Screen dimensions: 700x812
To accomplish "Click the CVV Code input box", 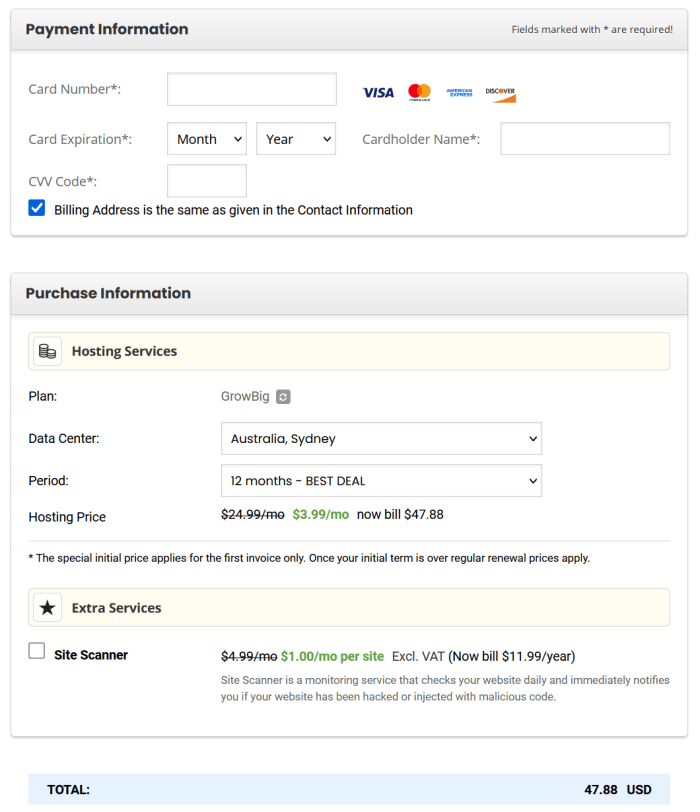I will (207, 181).
